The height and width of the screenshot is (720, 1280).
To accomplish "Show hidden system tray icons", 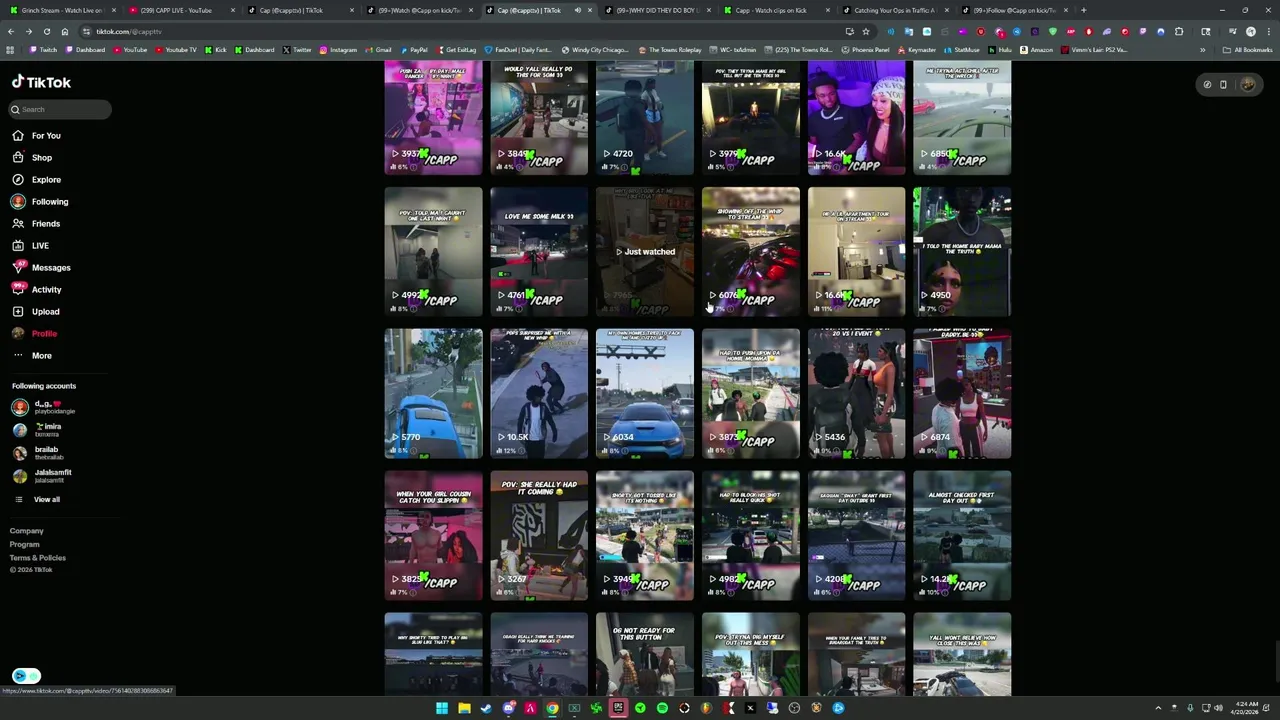I will coord(1159,708).
